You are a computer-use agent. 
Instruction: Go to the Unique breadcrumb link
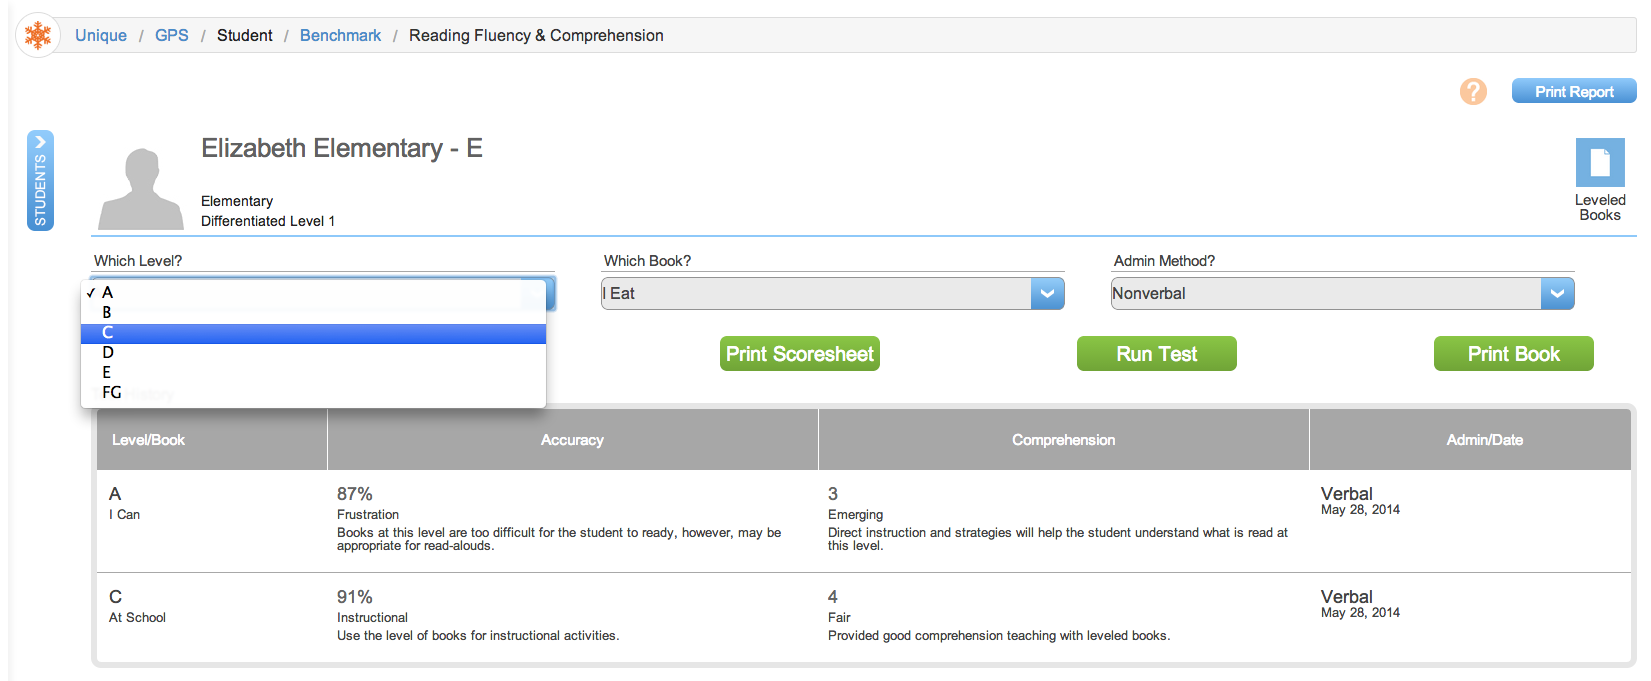(101, 35)
